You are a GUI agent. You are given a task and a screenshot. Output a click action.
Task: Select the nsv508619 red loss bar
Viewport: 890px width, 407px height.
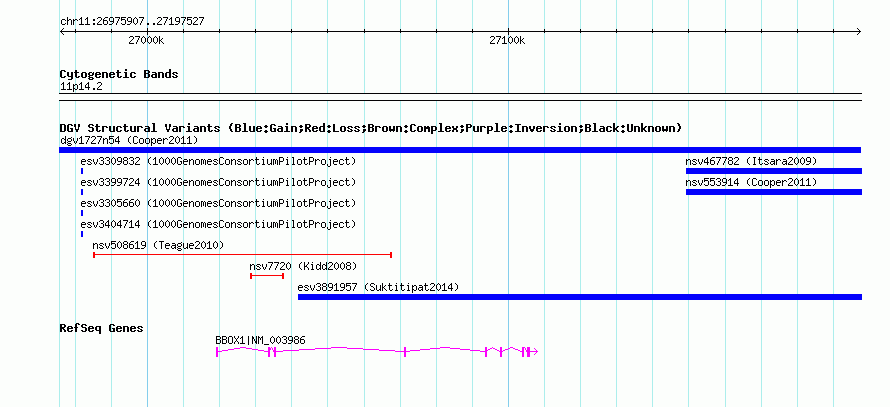(x=242, y=255)
